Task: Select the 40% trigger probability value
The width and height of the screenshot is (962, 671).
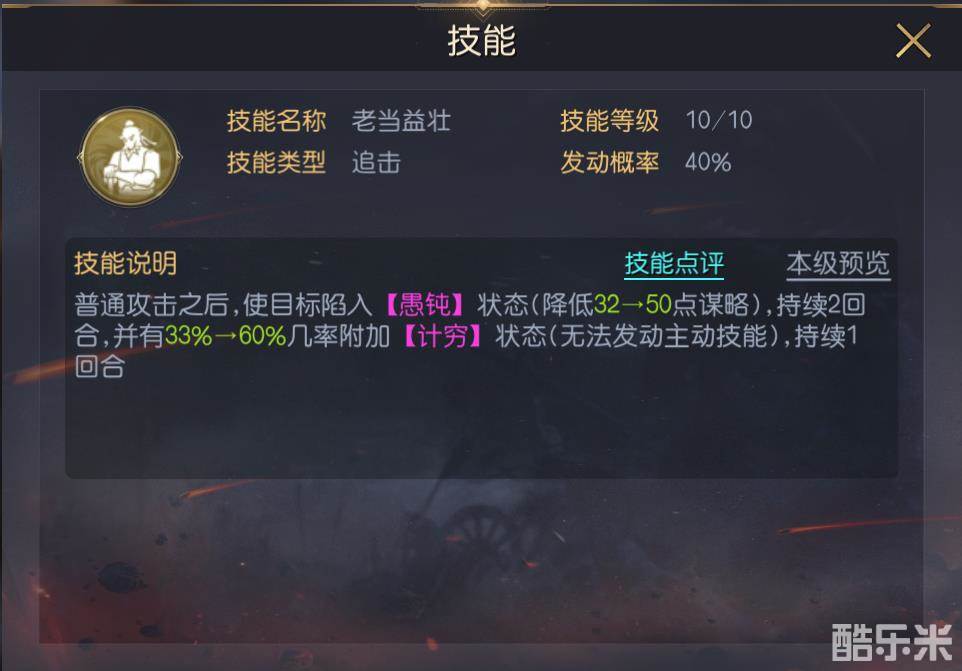Action: [x=708, y=163]
